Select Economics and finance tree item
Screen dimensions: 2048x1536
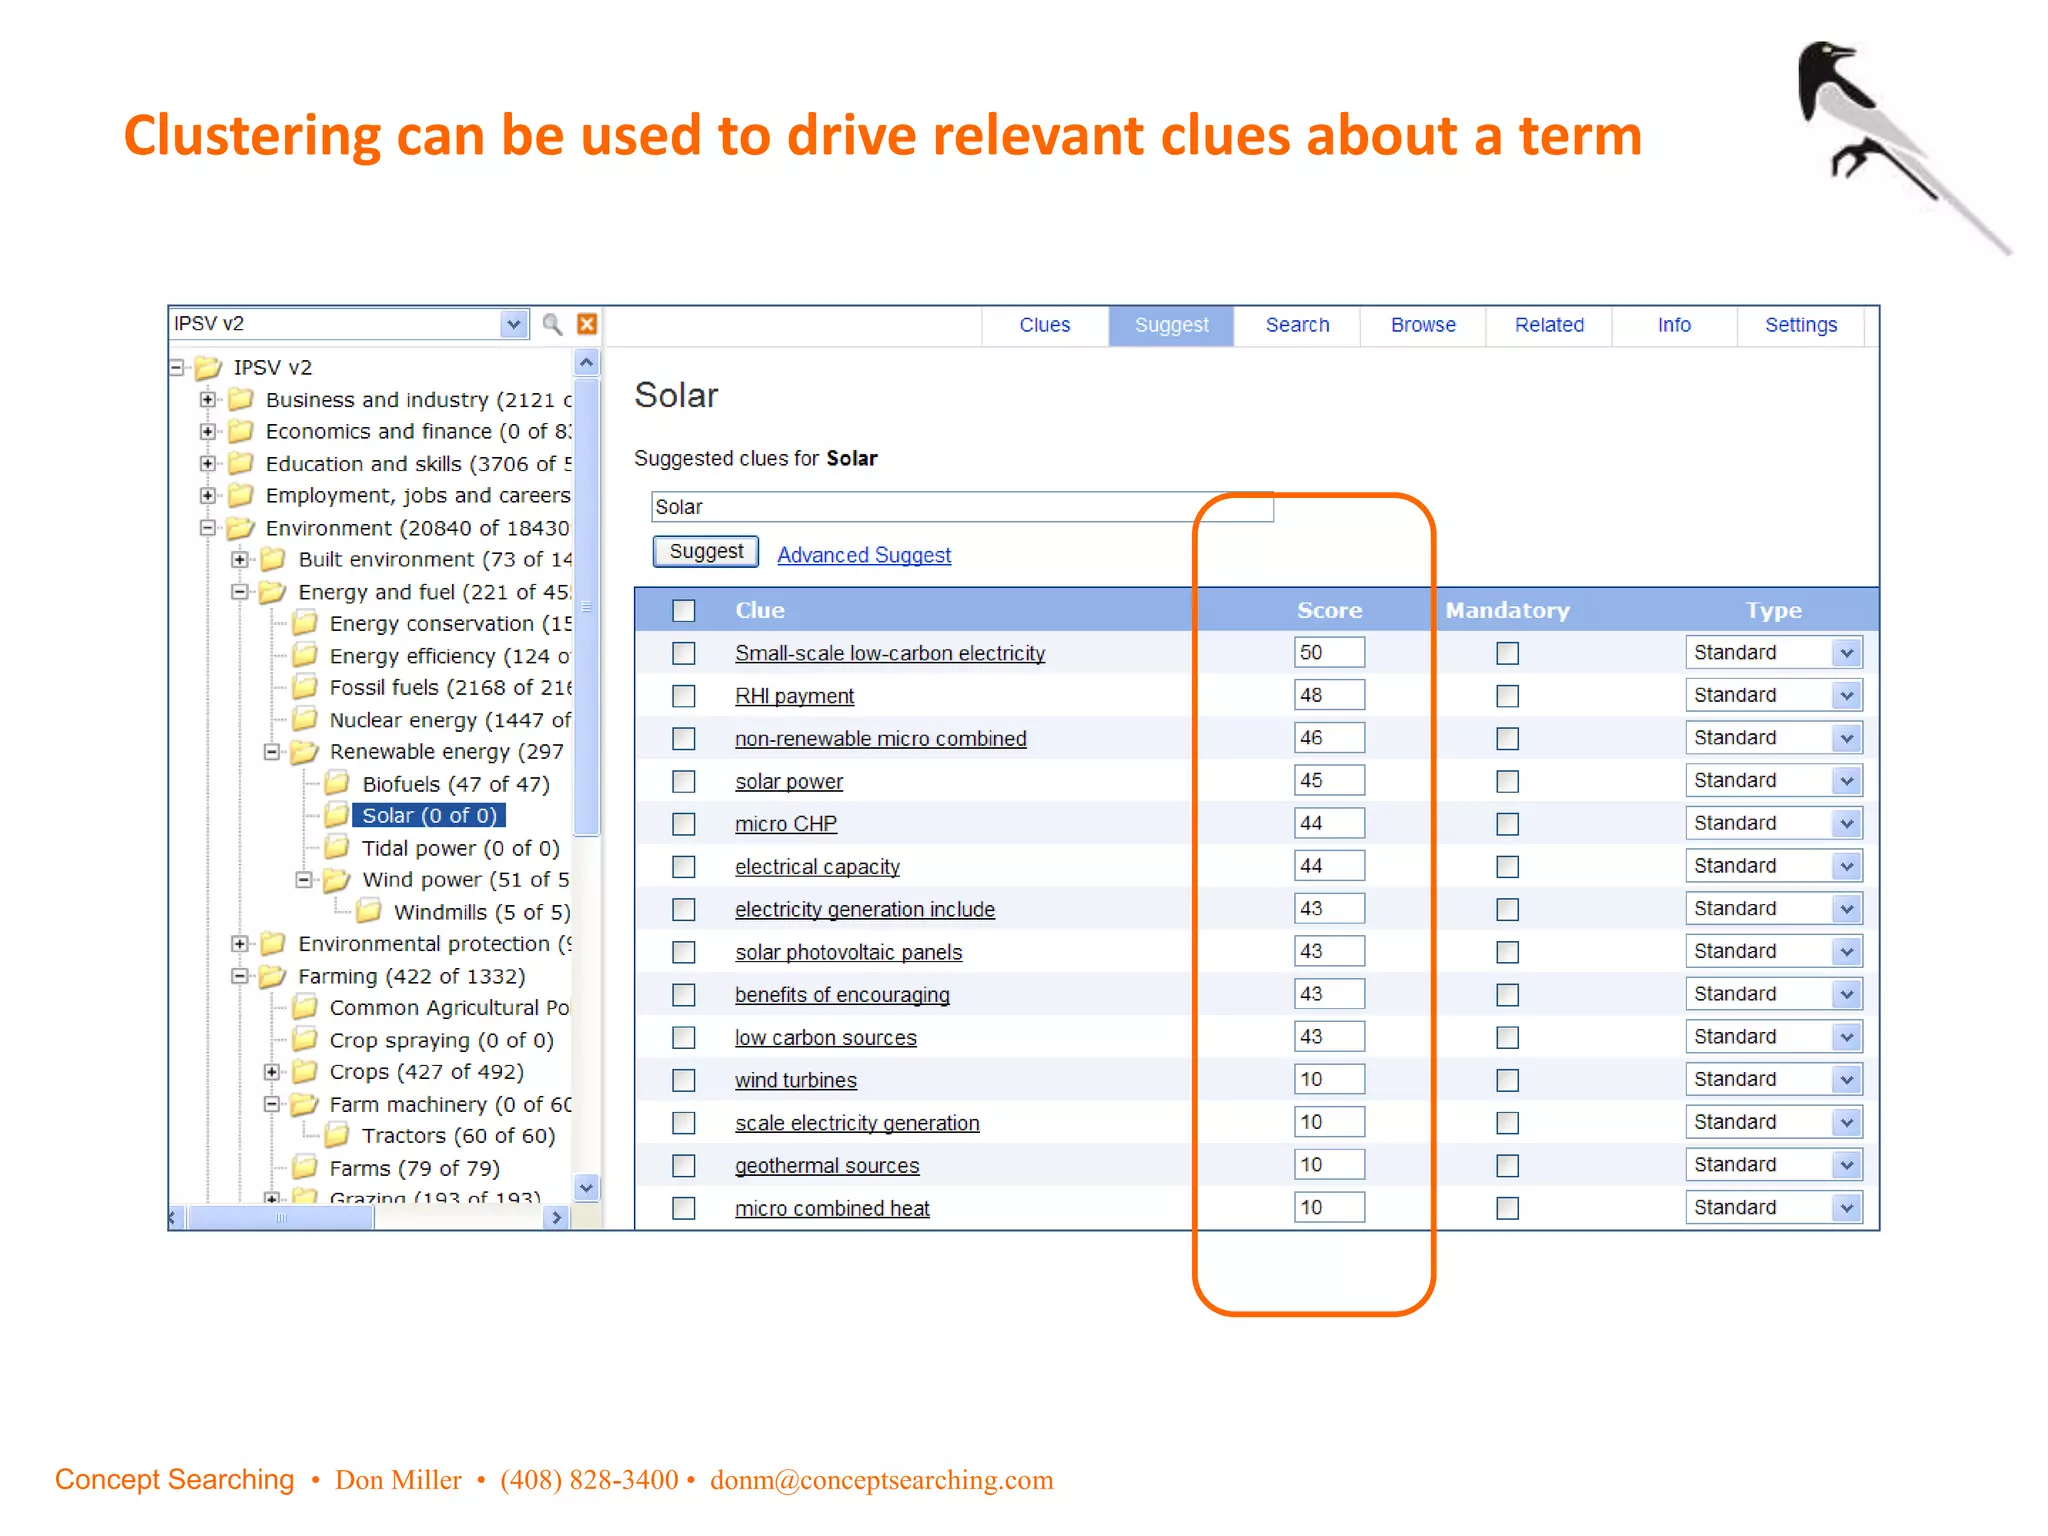coord(419,431)
